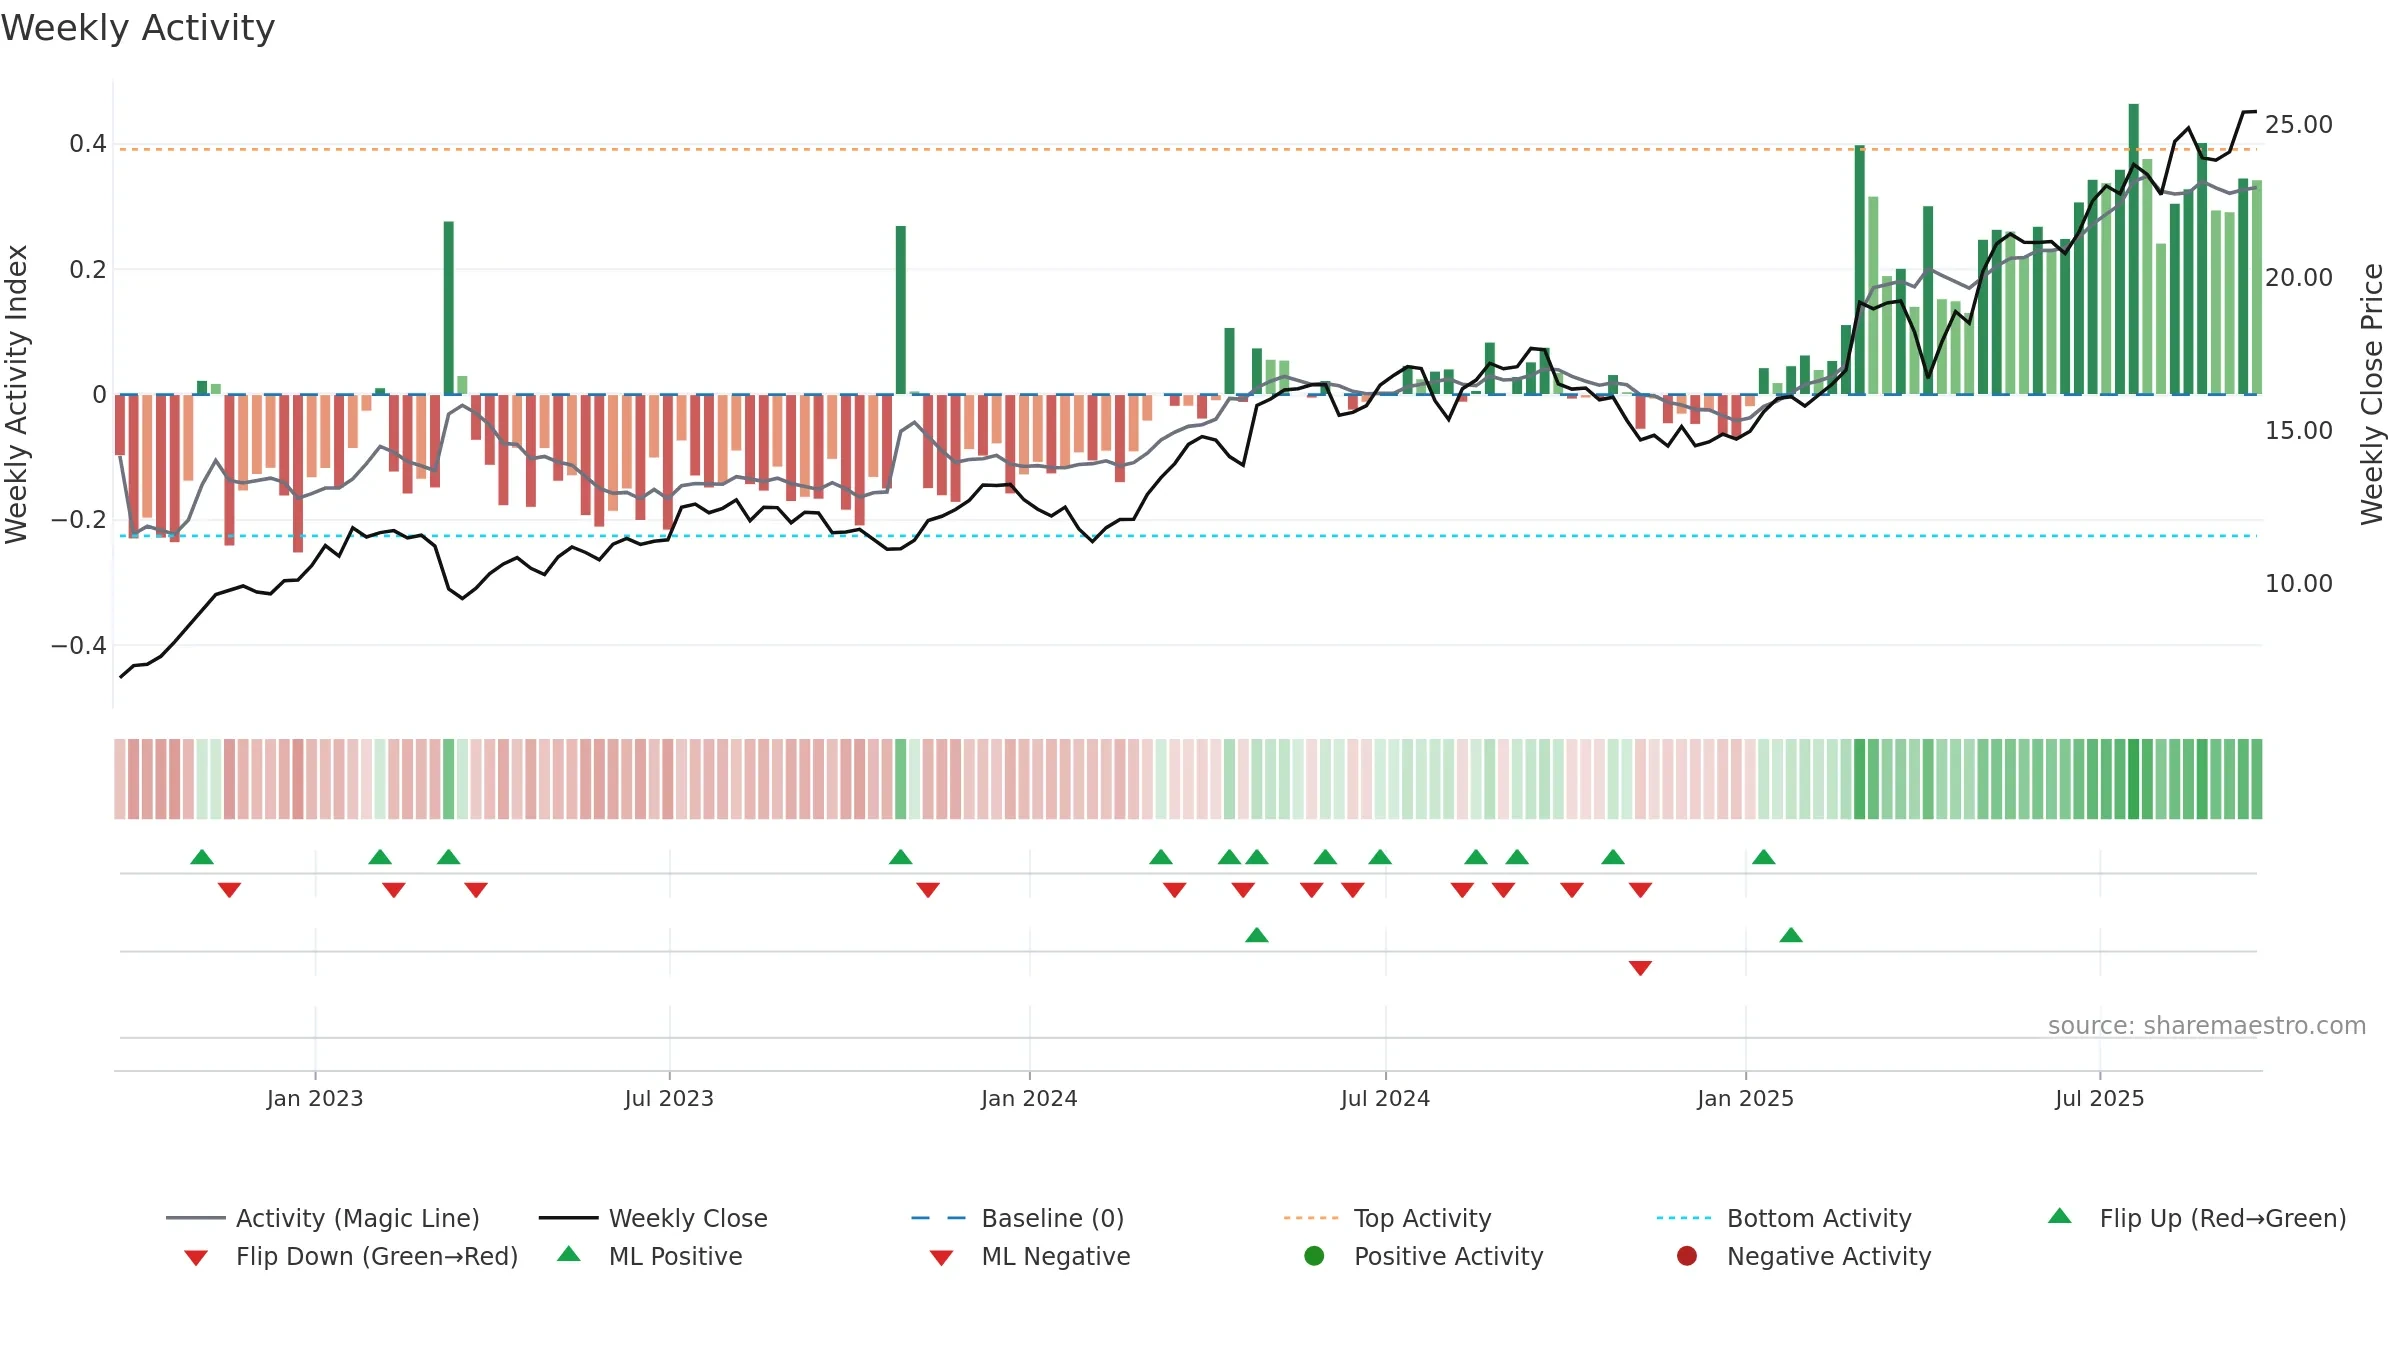The width and height of the screenshot is (2400, 1350).
Task: Select the Jan 2024 x-axis label
Action: (1029, 1098)
